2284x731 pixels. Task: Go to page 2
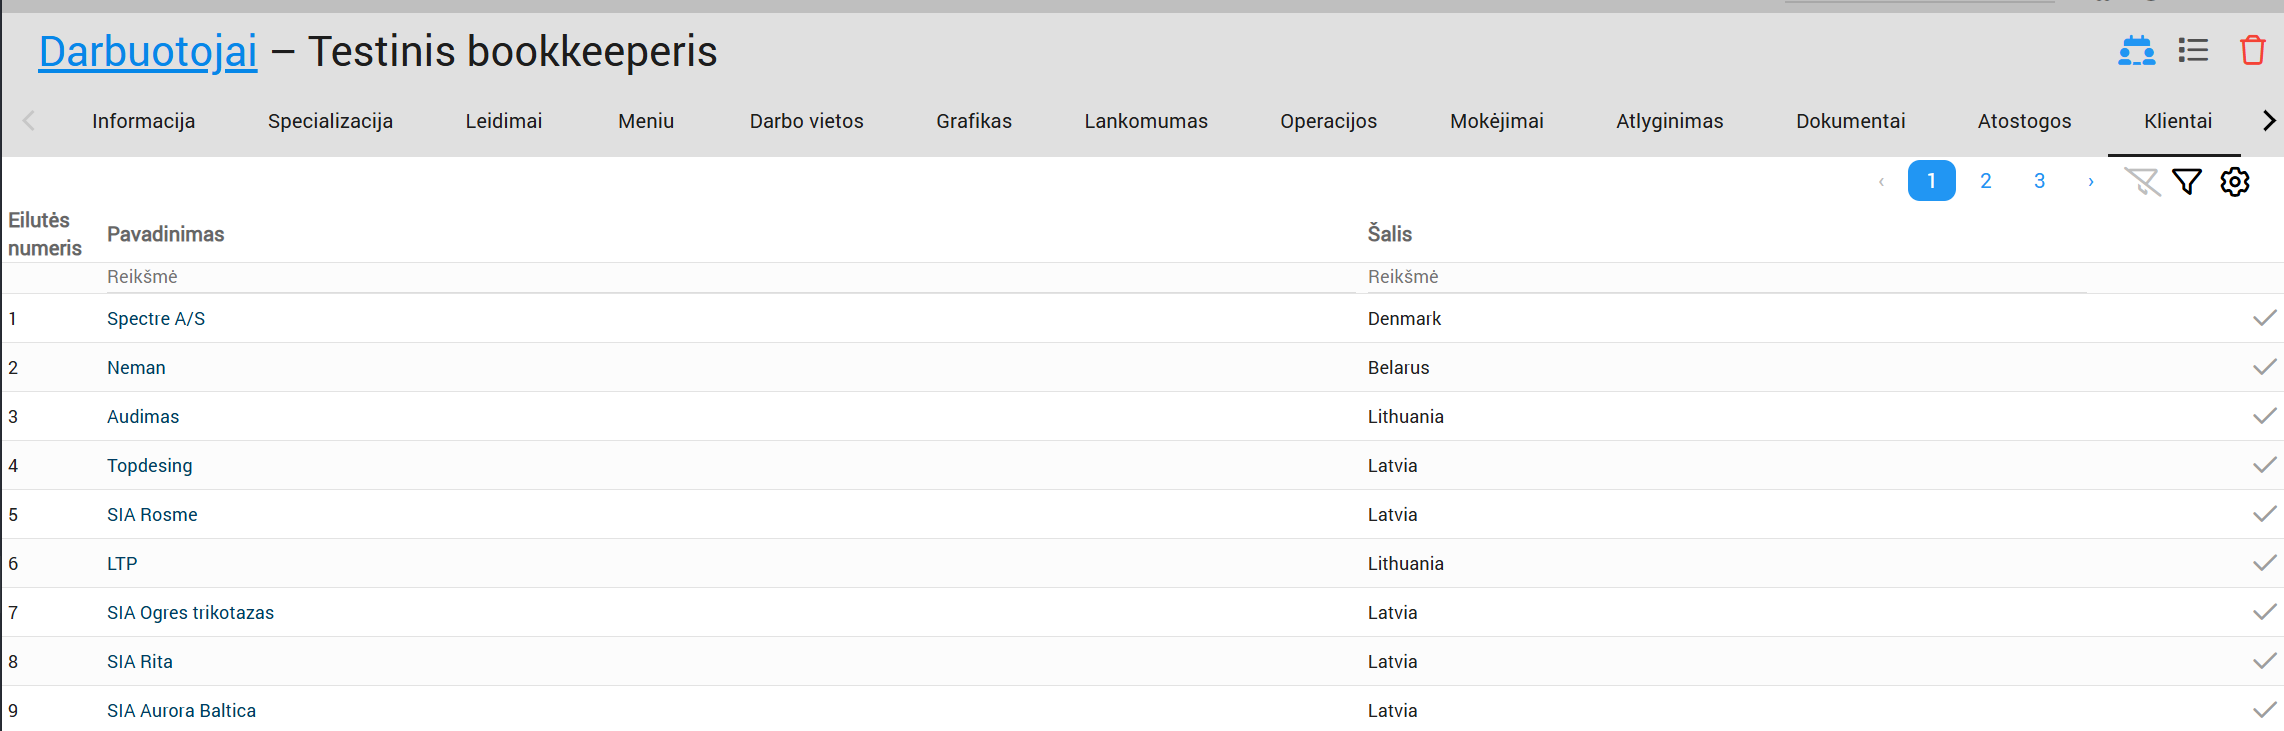click(1985, 181)
